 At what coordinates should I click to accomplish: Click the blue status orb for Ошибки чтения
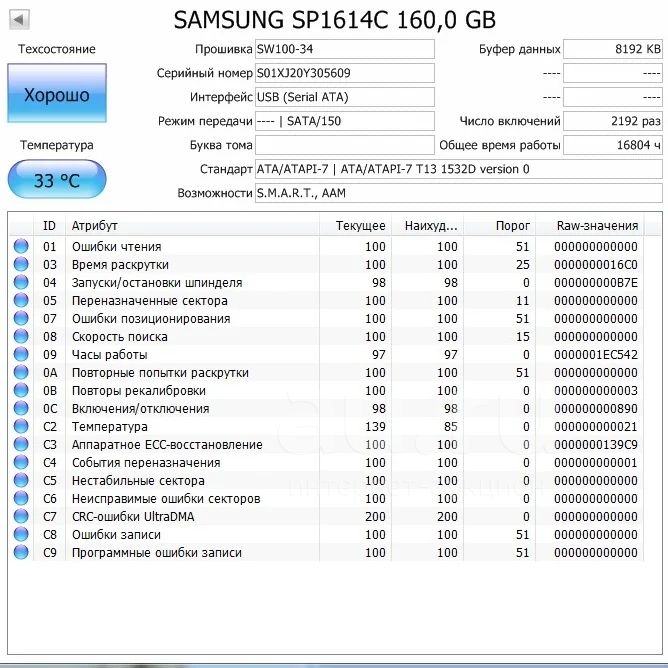coord(21,247)
